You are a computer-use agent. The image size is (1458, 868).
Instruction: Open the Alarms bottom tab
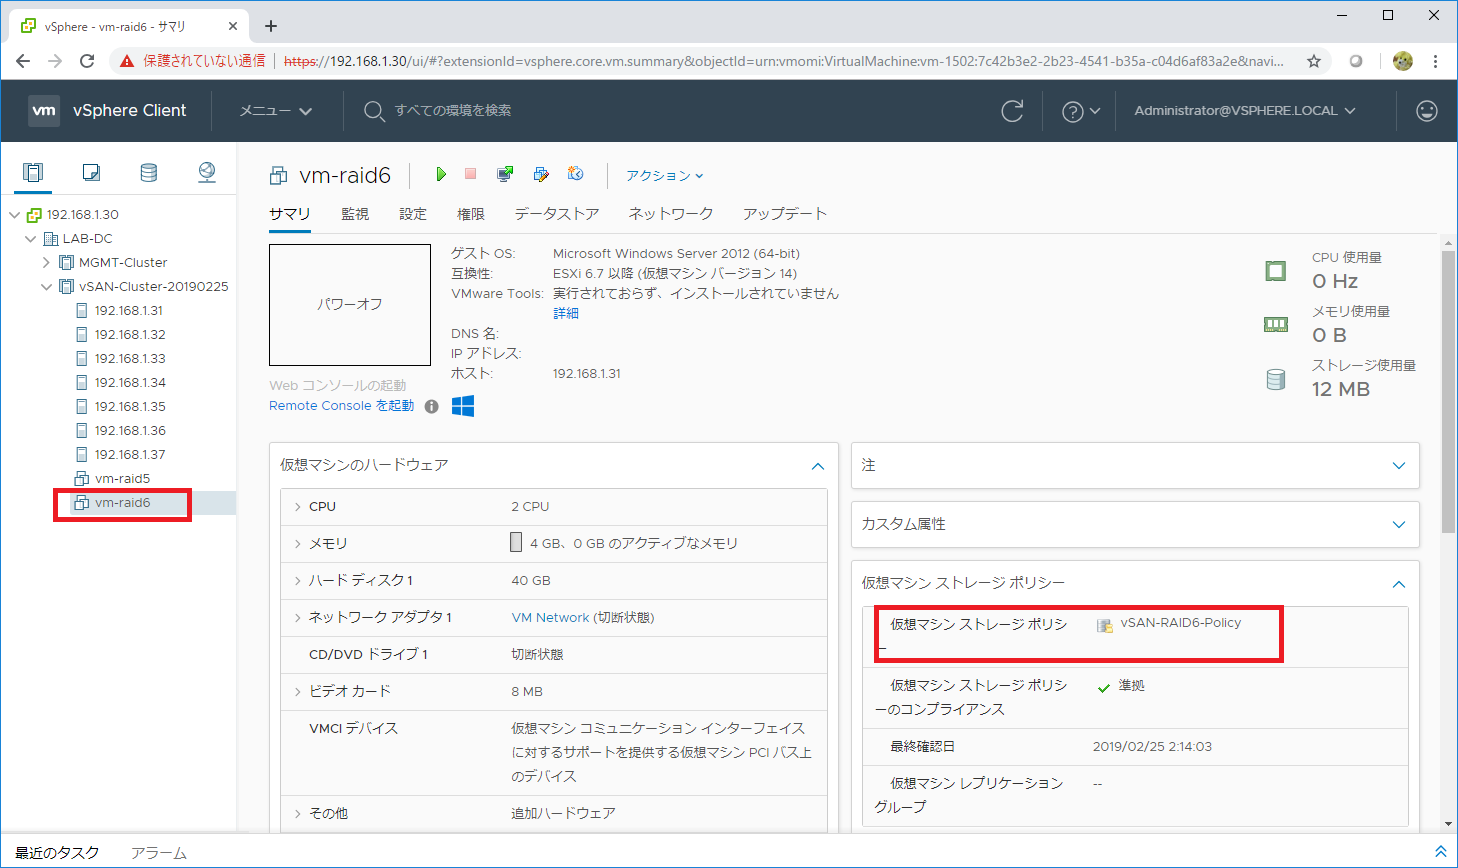tap(159, 853)
